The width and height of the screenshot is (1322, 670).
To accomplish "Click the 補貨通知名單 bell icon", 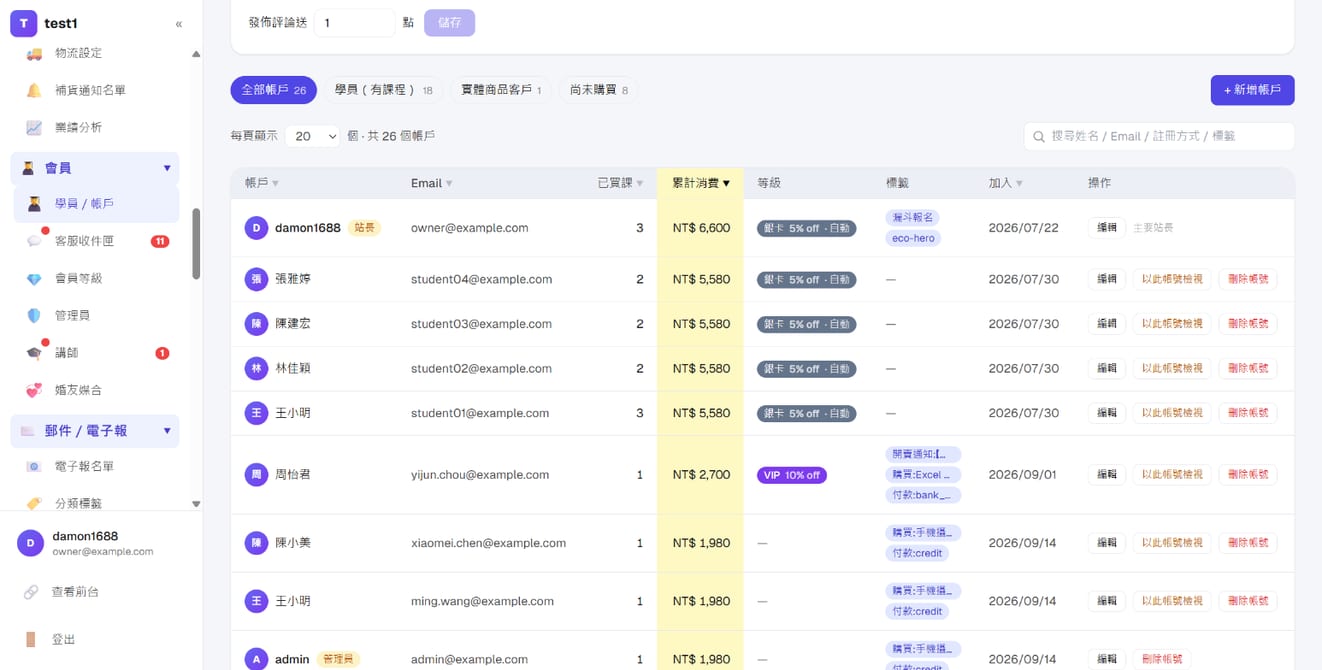I will [34, 90].
